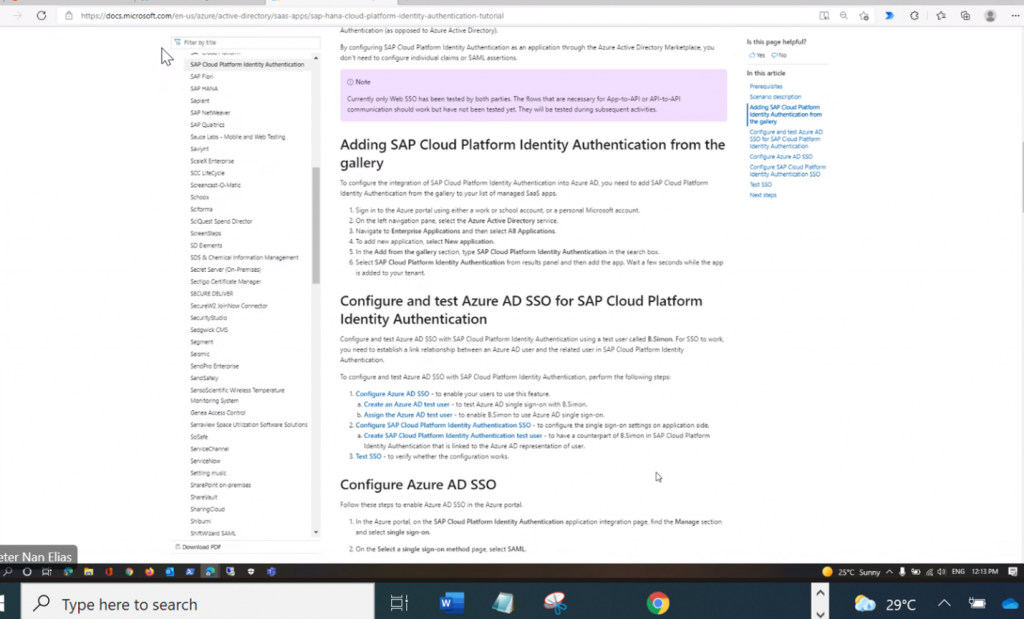This screenshot has height=619, width=1024.
Task: Open the SharePoint on-premises sidebar entry
Action: click(x=220, y=485)
